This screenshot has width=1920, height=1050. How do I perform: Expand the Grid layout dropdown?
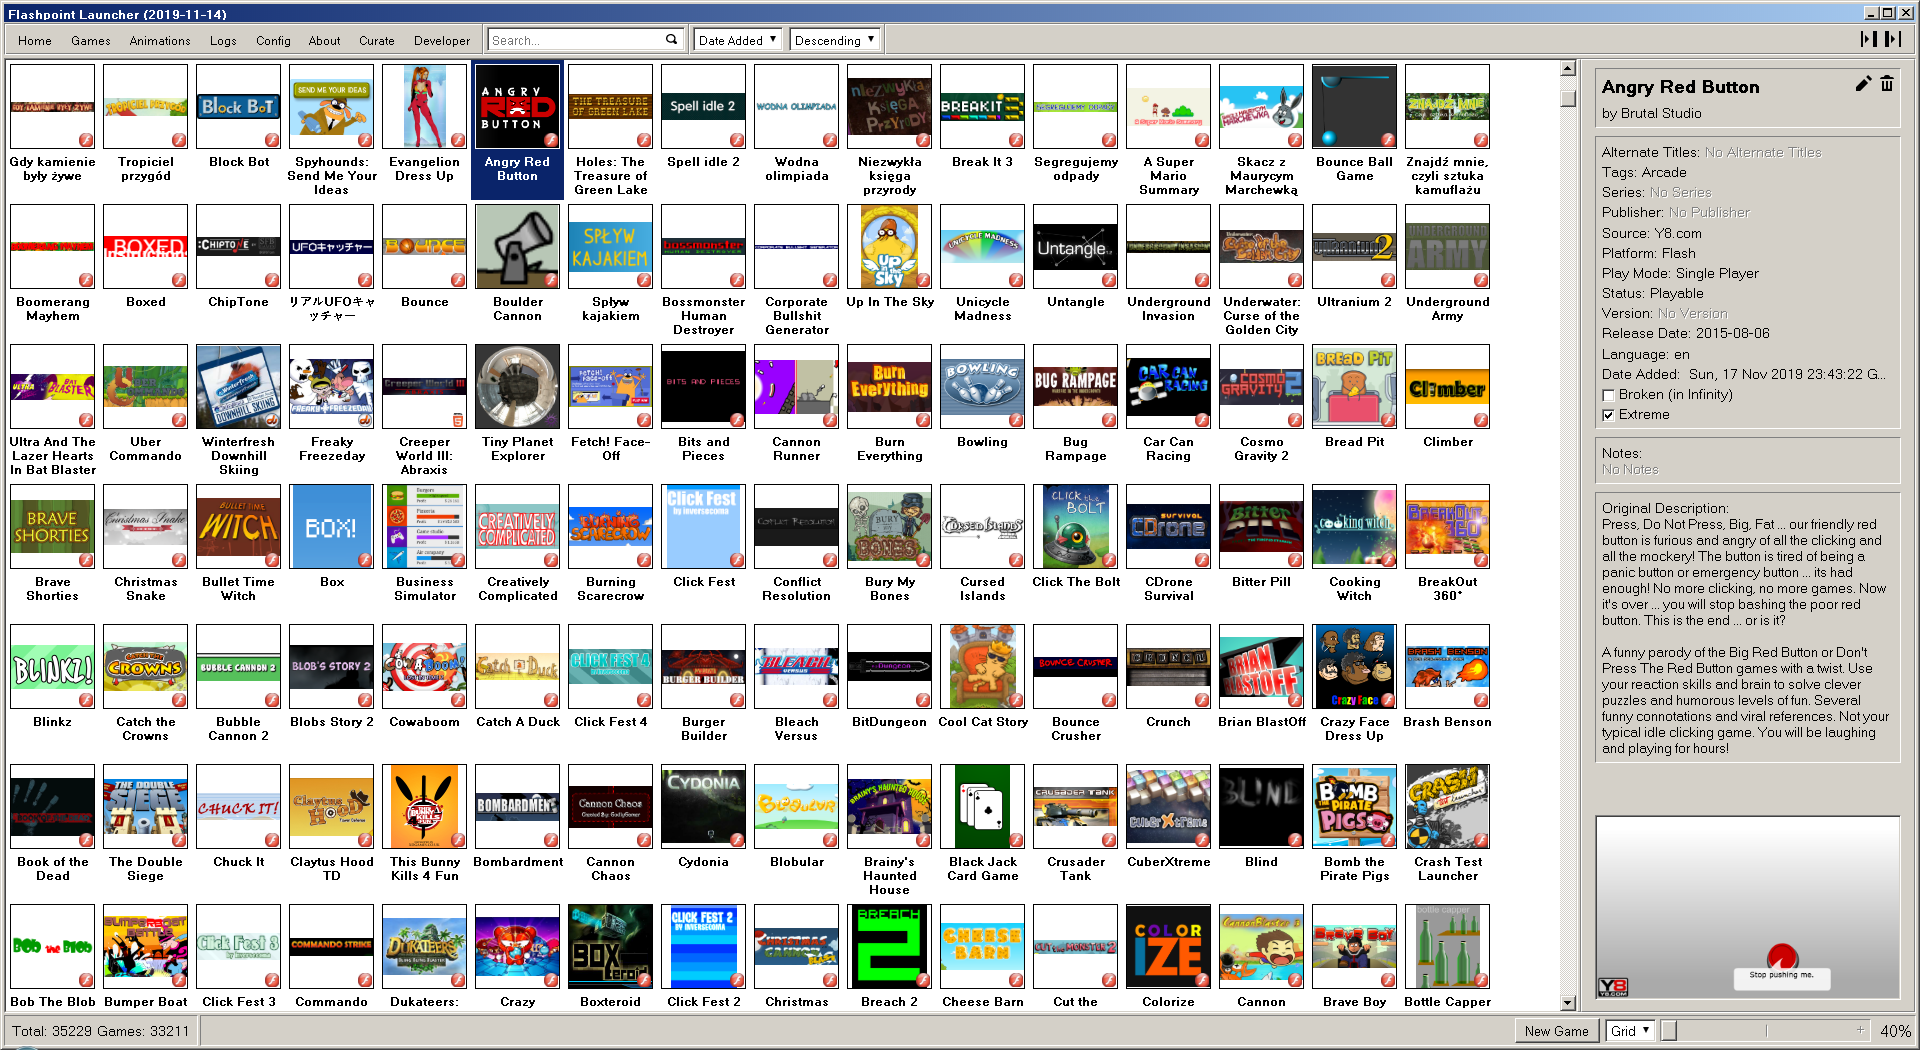tap(1630, 1031)
